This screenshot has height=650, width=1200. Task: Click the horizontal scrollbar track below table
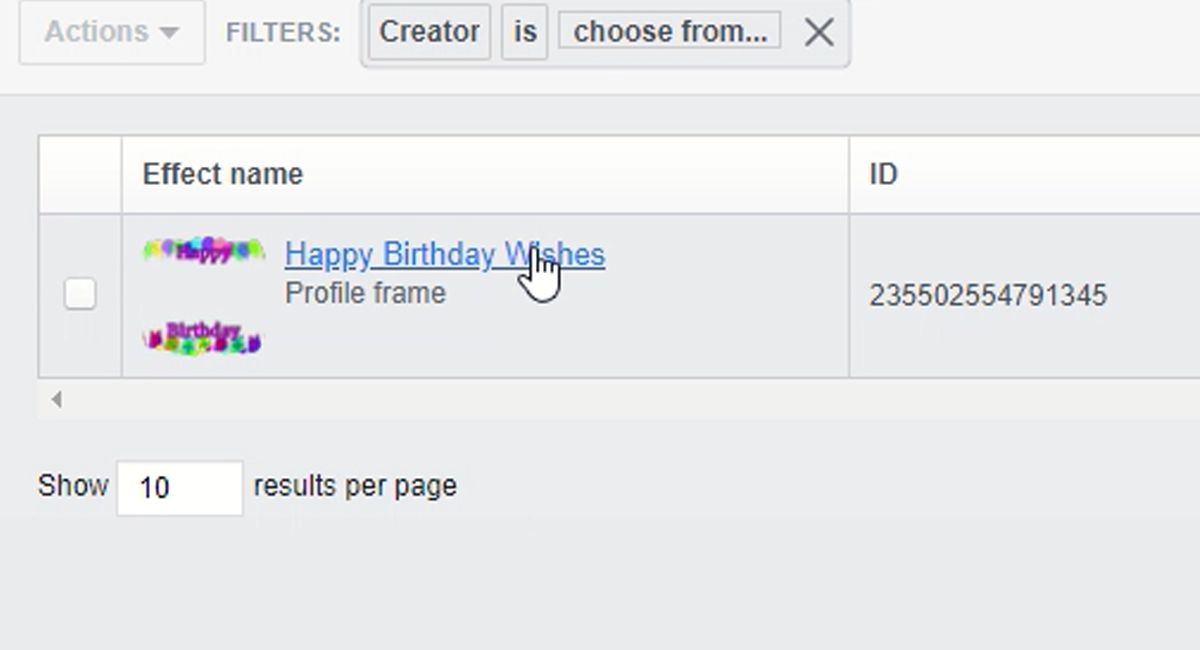pos(600,400)
